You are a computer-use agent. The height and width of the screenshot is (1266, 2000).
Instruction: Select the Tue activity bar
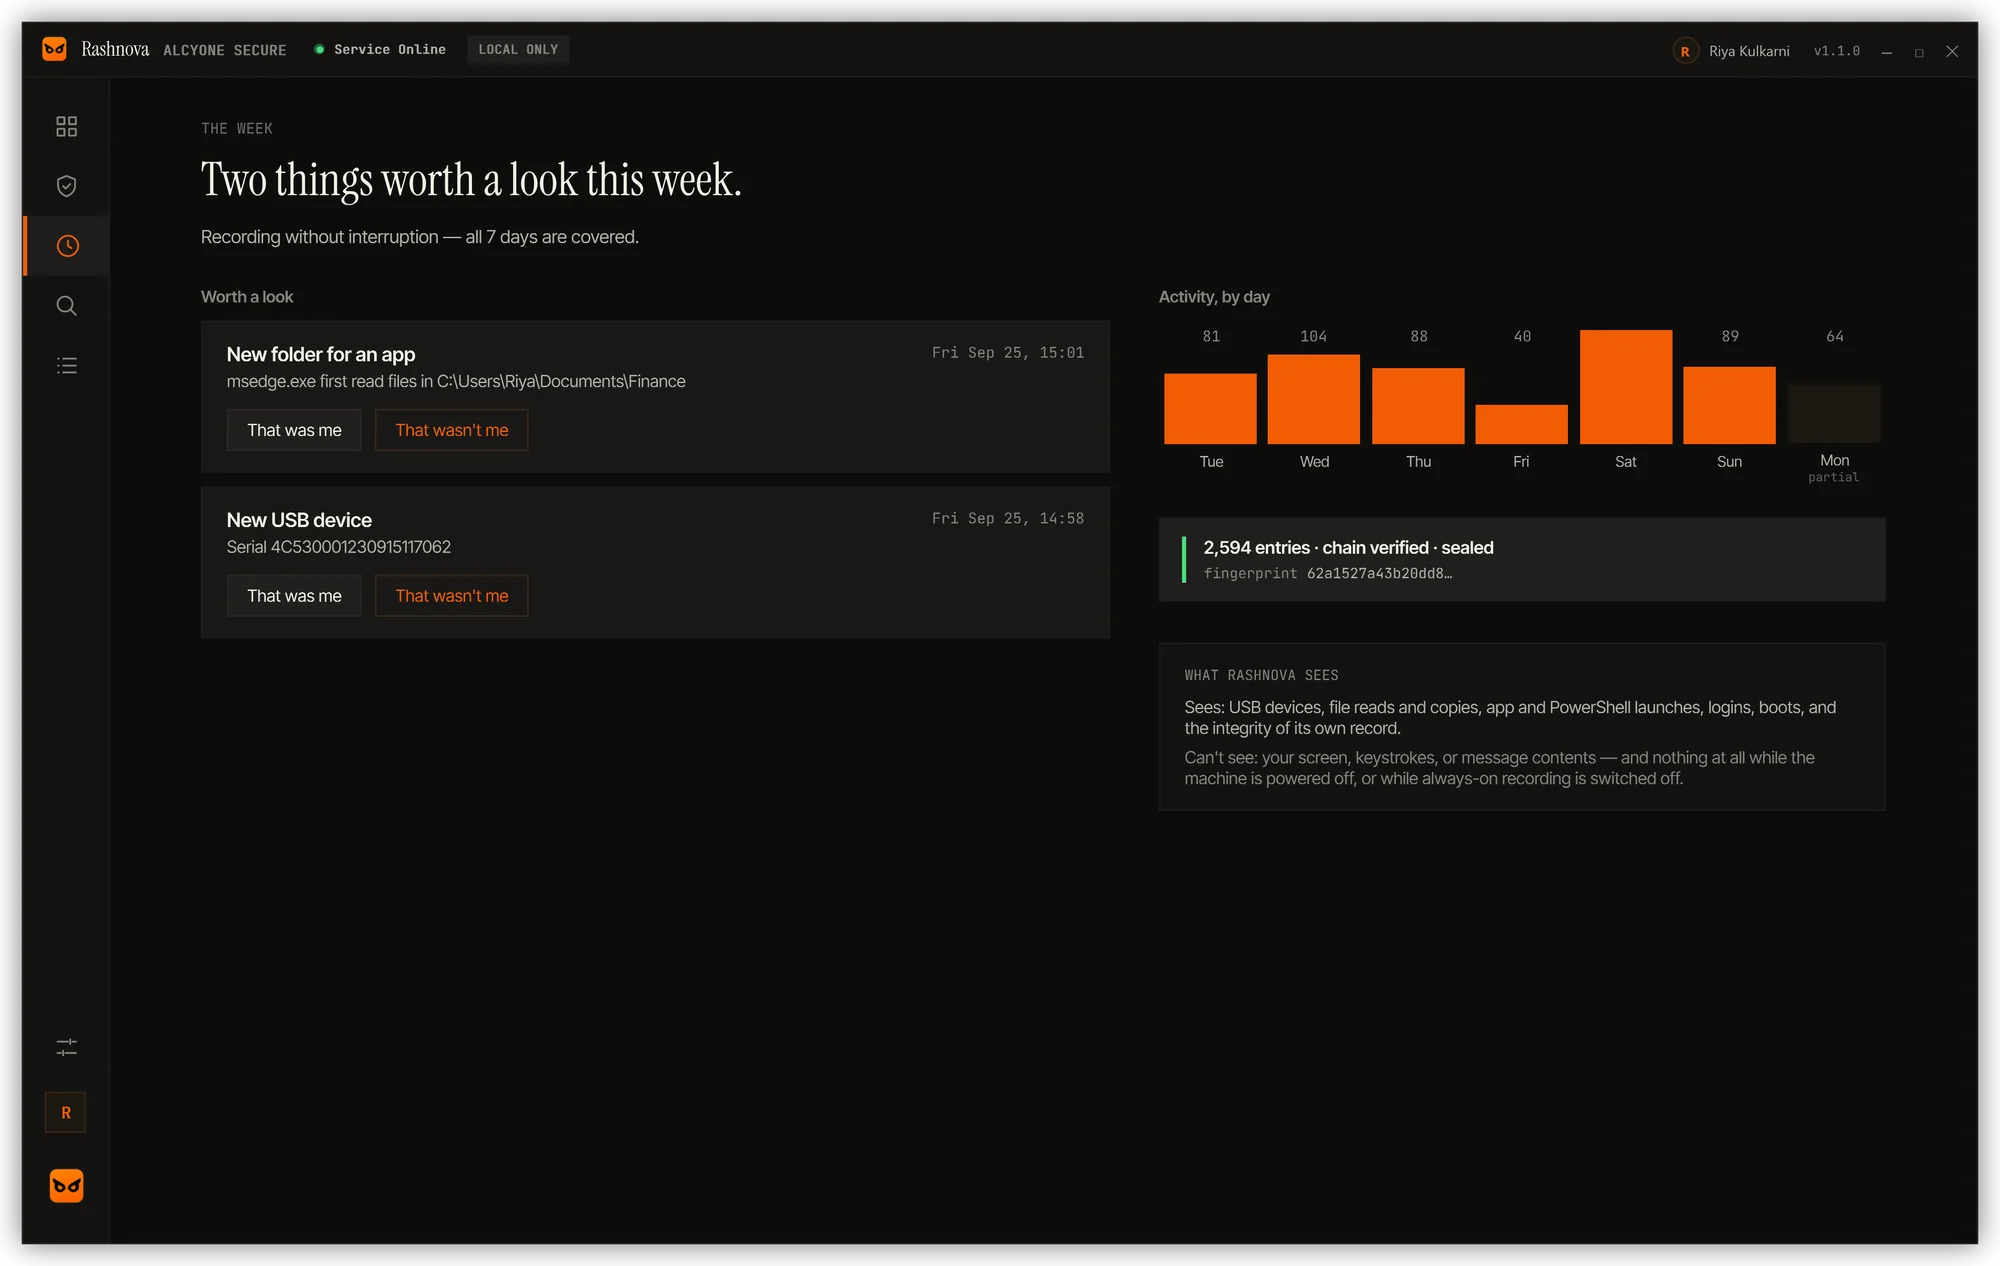click(x=1210, y=408)
